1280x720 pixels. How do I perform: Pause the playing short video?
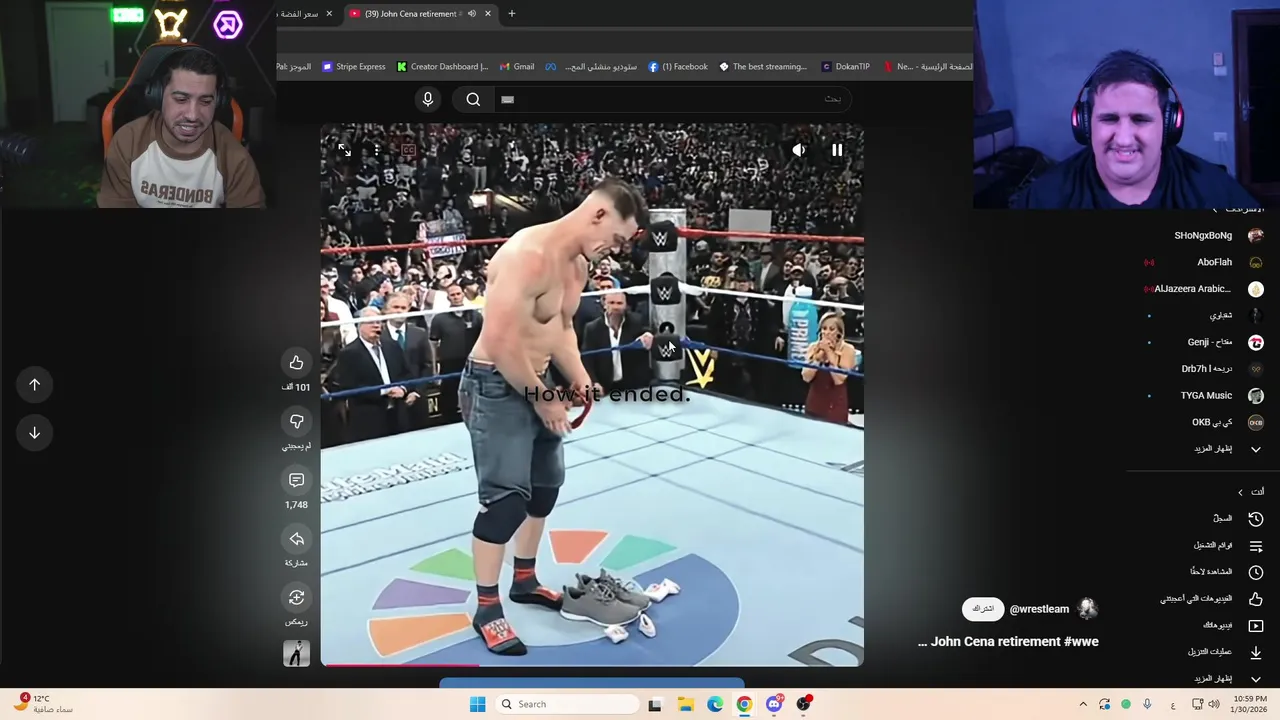[837, 150]
